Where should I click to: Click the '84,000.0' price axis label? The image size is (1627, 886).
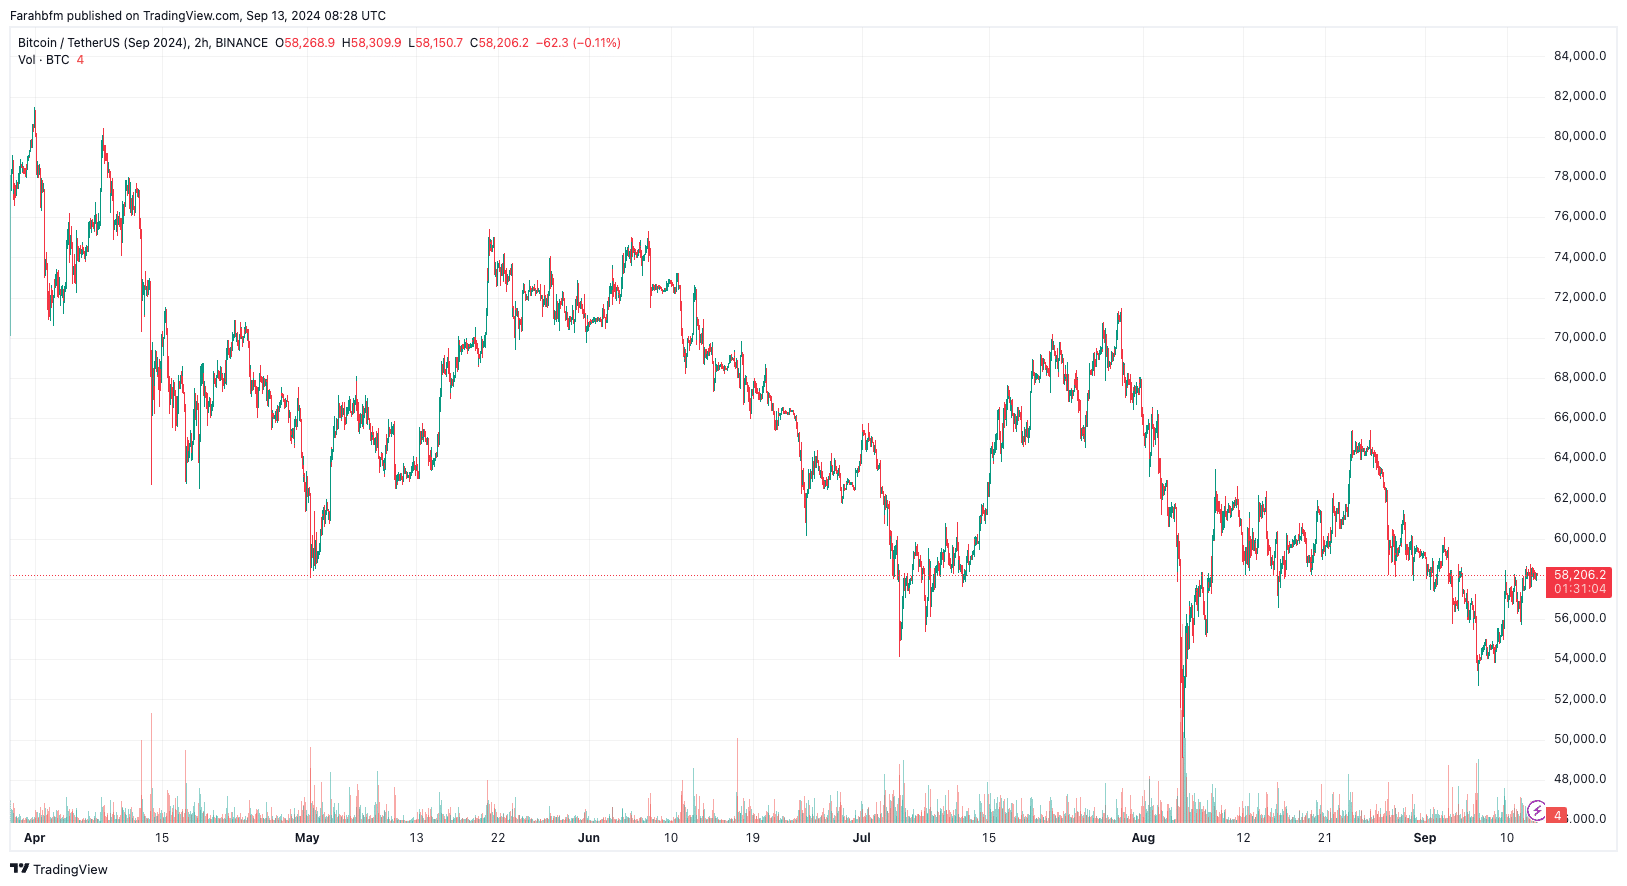1580,56
